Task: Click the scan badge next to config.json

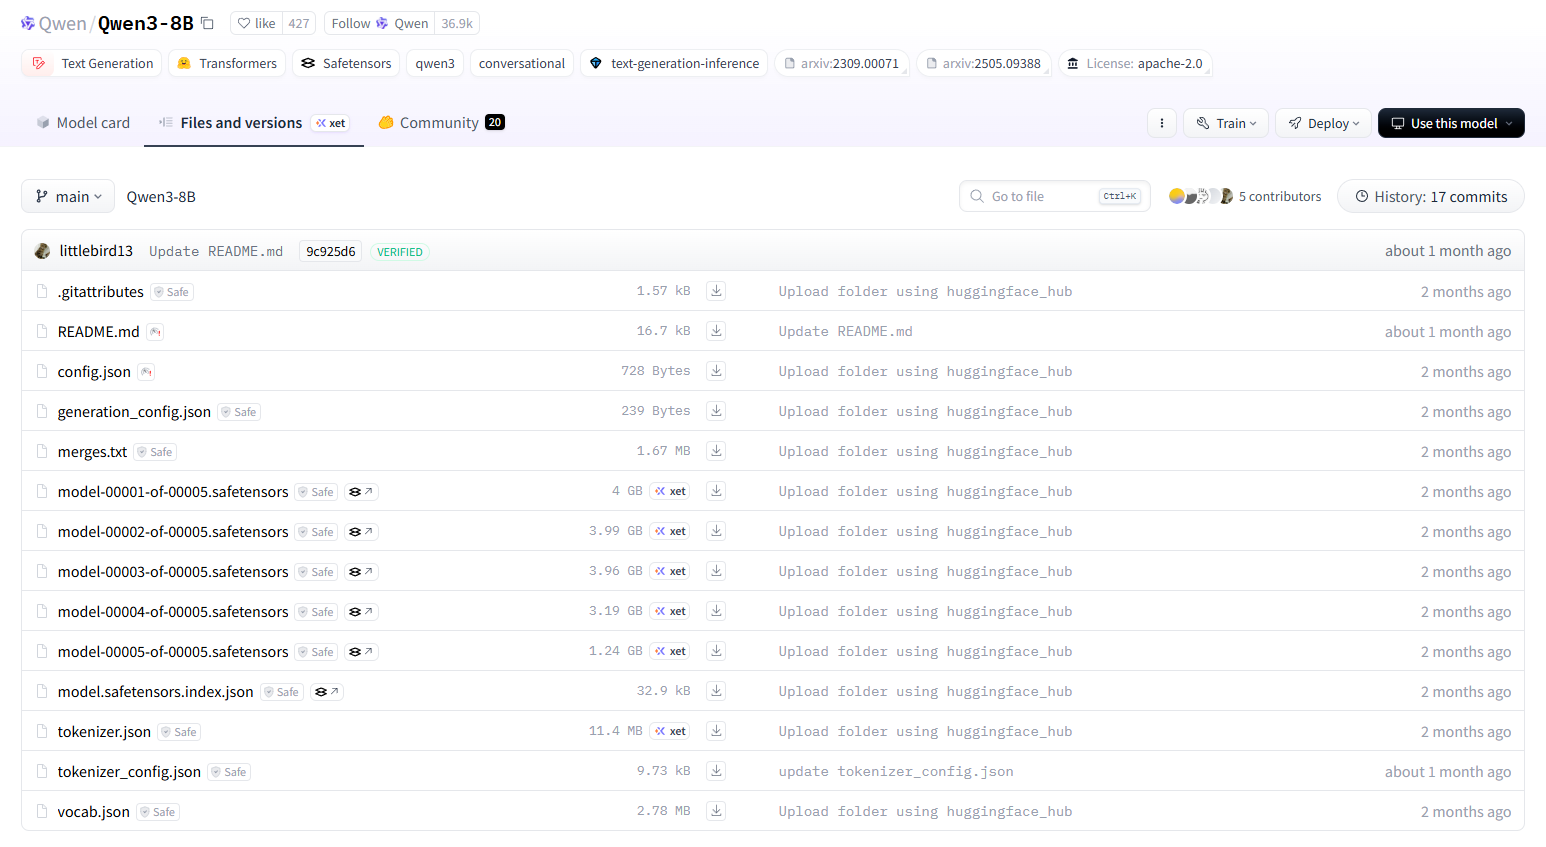Action: click(x=146, y=372)
